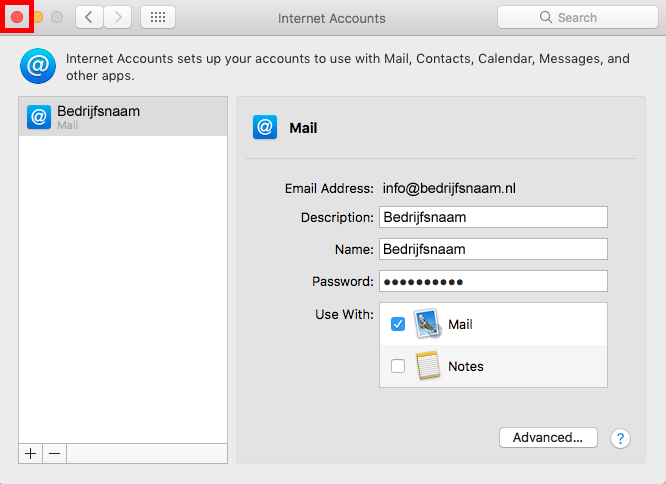Viewport: 666px width, 484px height.
Task: Click the Mail @ icon in detail panel
Action: 265,128
